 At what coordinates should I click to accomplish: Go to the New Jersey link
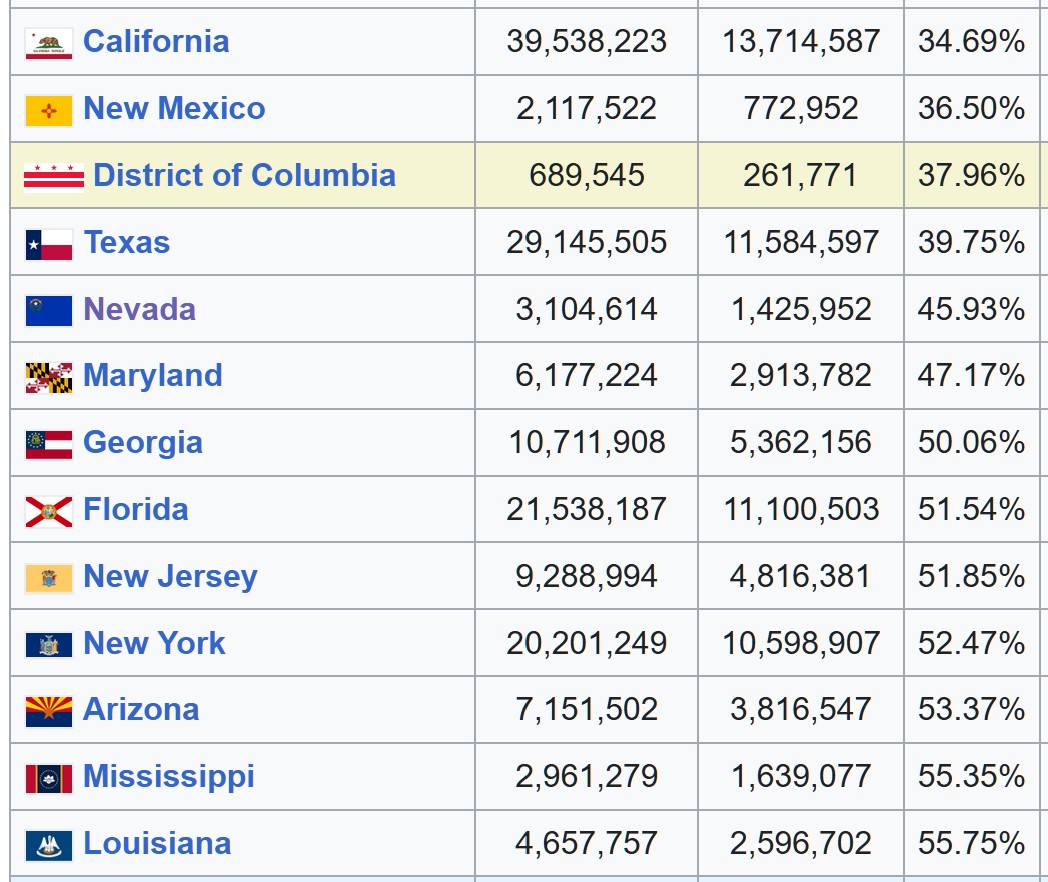[170, 576]
